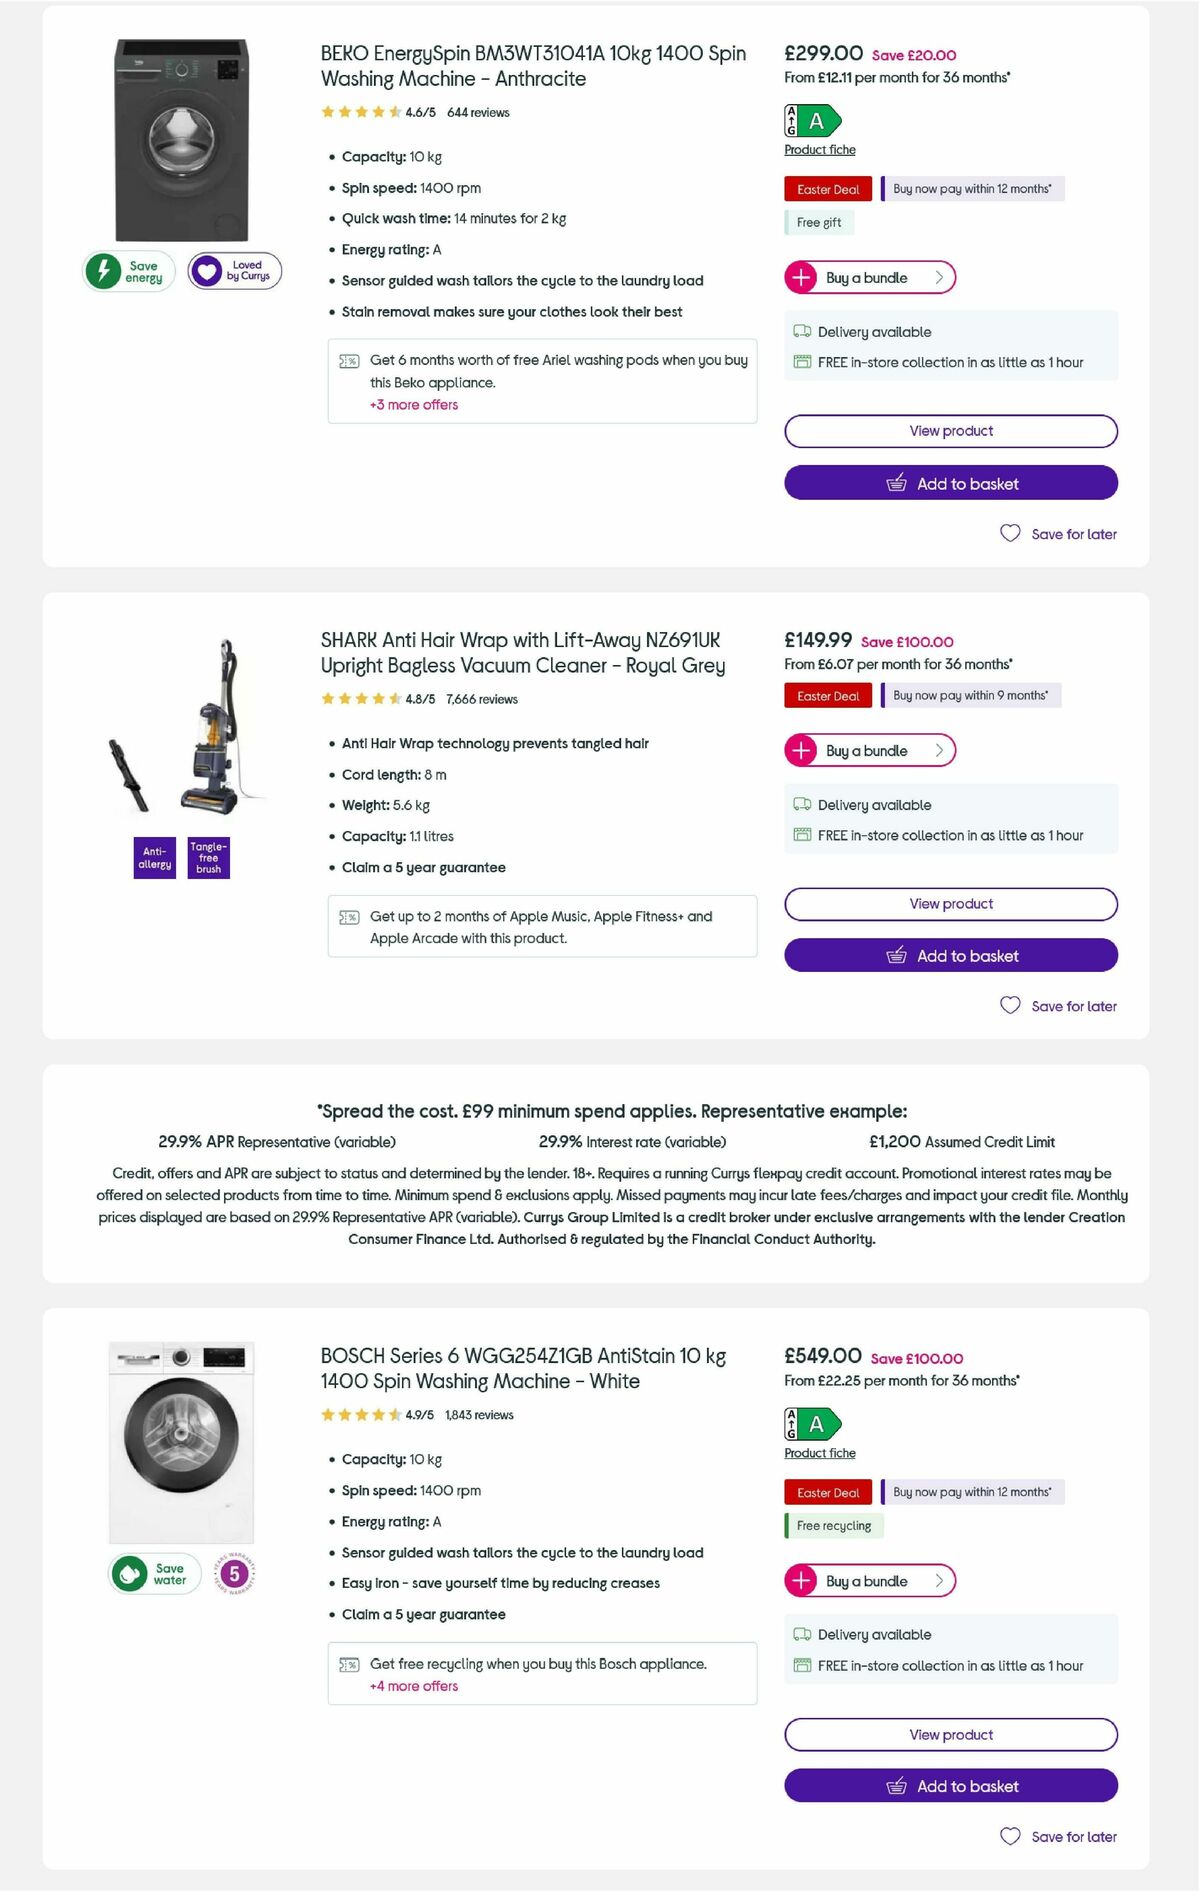The width and height of the screenshot is (1200, 1891).
Task: Click the energy rating A label for Beko
Action: [812, 120]
